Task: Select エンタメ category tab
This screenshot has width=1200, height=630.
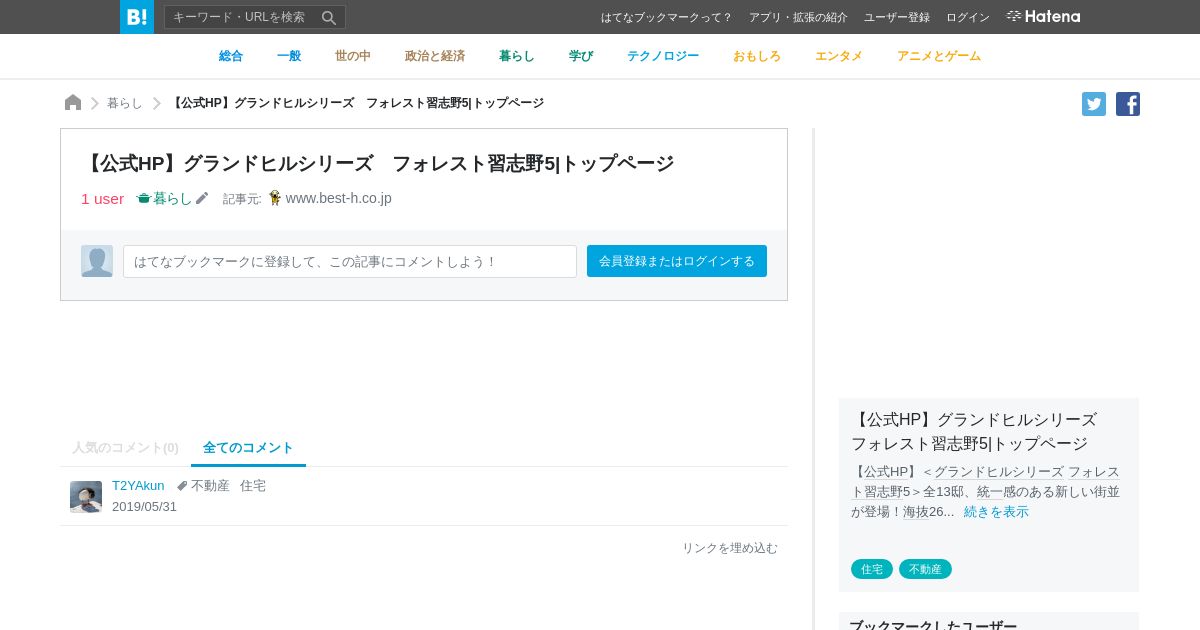Action: tap(839, 56)
